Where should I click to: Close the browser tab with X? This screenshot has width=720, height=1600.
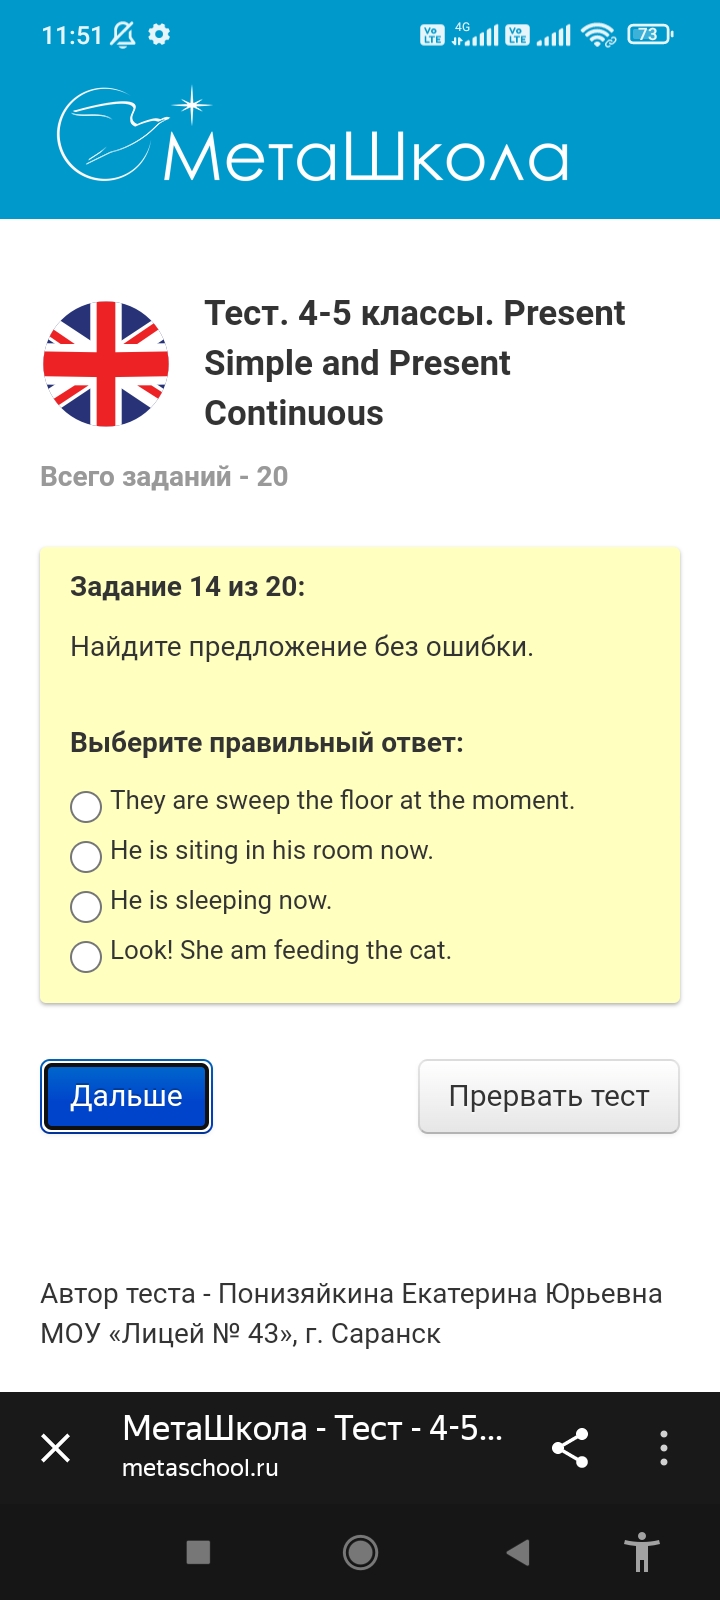pyautogui.click(x=56, y=1447)
